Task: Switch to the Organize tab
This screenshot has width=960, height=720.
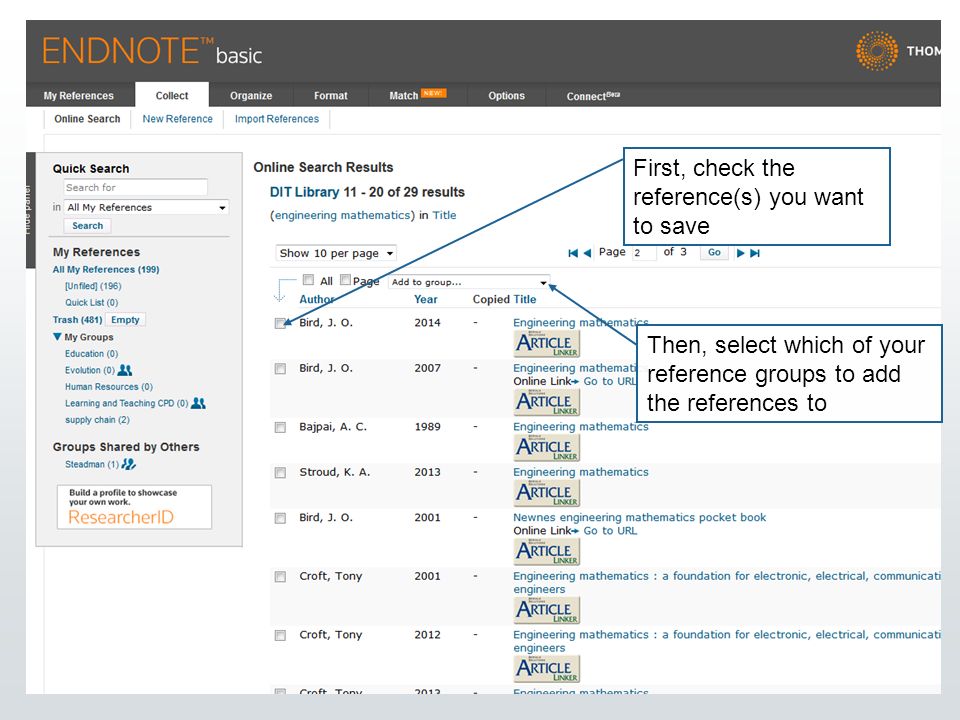Action: coord(251,96)
